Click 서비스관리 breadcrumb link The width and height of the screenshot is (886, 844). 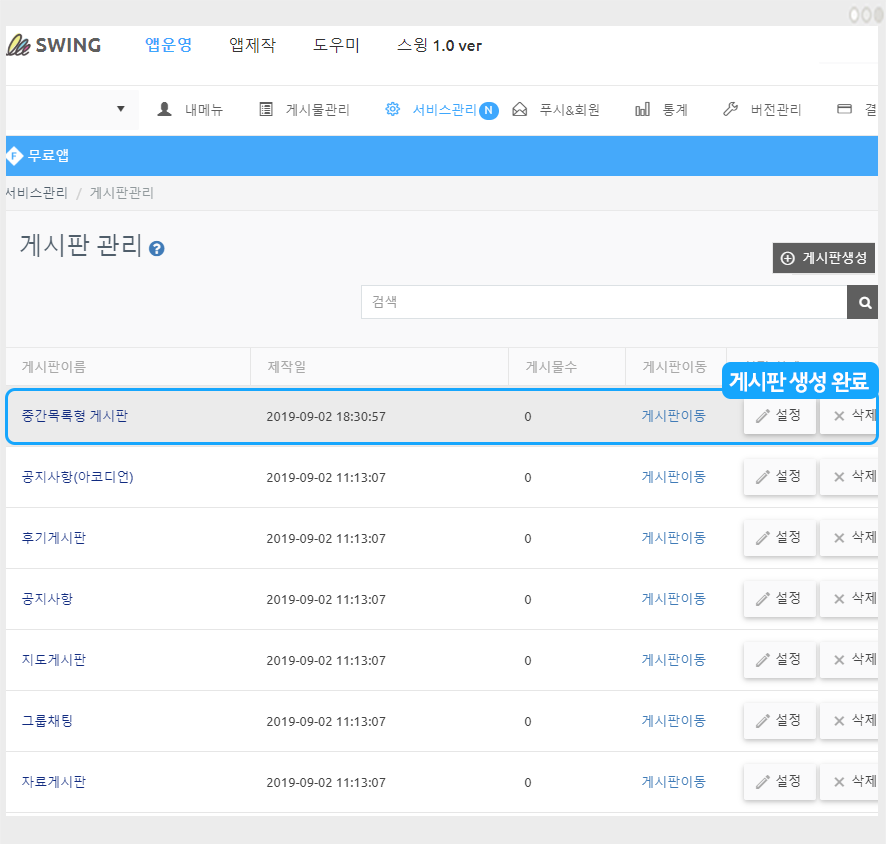coord(37,193)
